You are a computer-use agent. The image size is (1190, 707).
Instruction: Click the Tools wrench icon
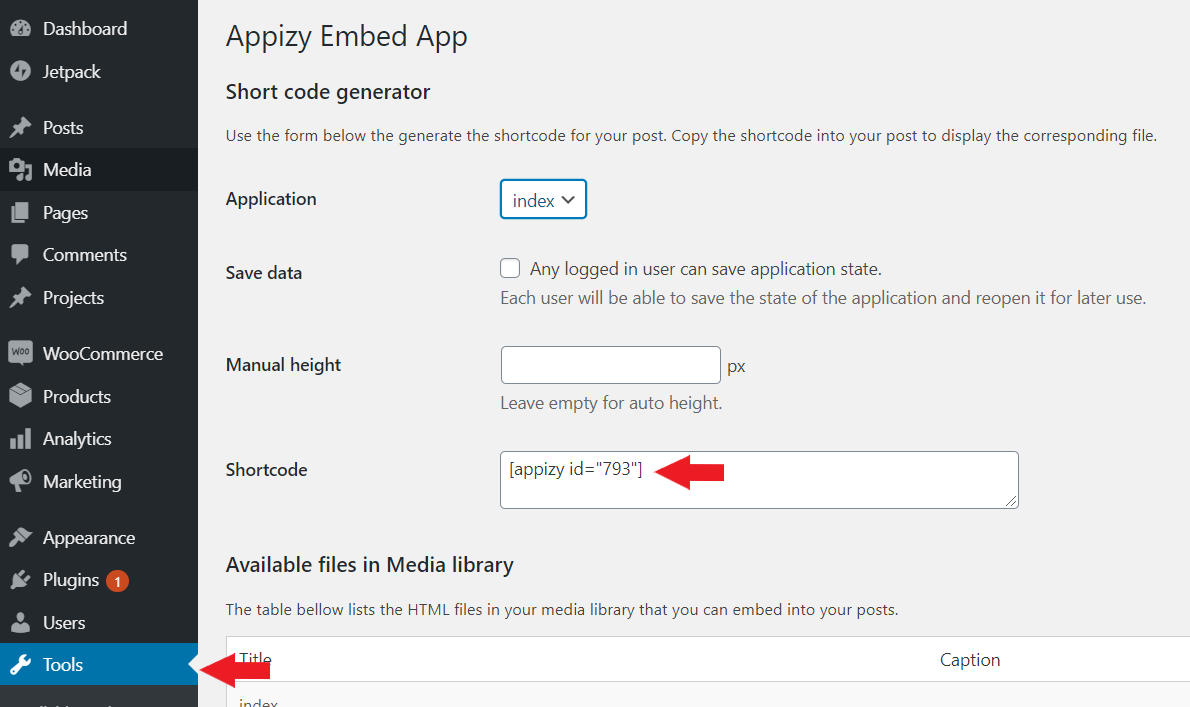pos(20,665)
